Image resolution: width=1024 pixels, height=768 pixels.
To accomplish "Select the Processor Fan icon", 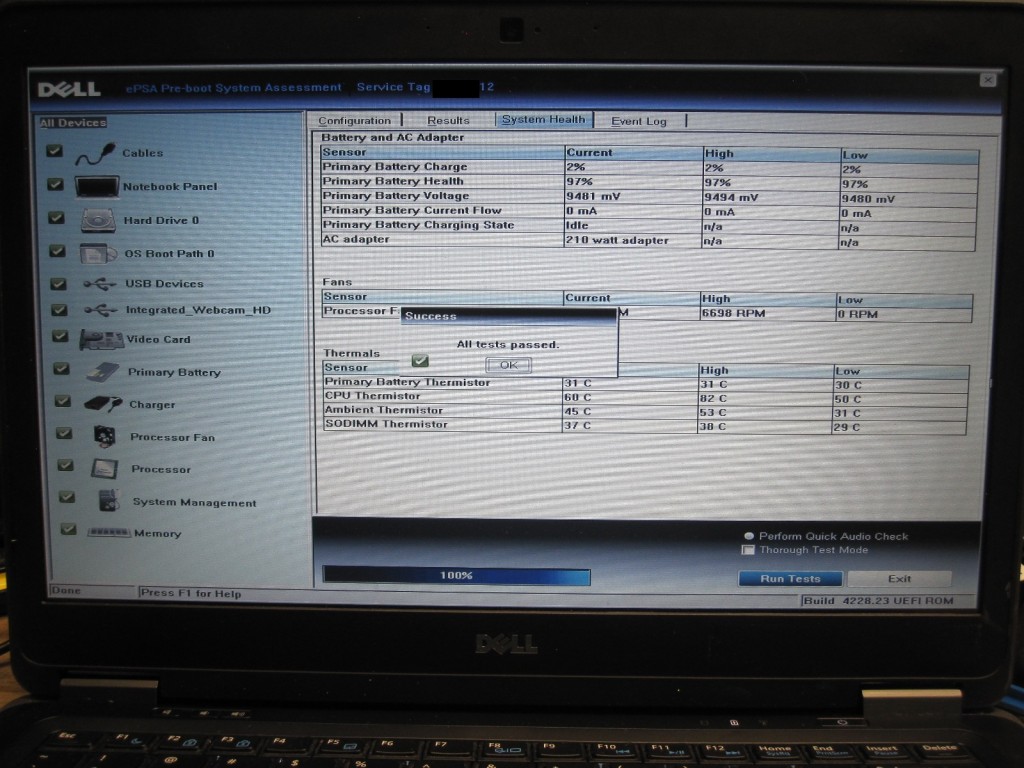I will [104, 436].
